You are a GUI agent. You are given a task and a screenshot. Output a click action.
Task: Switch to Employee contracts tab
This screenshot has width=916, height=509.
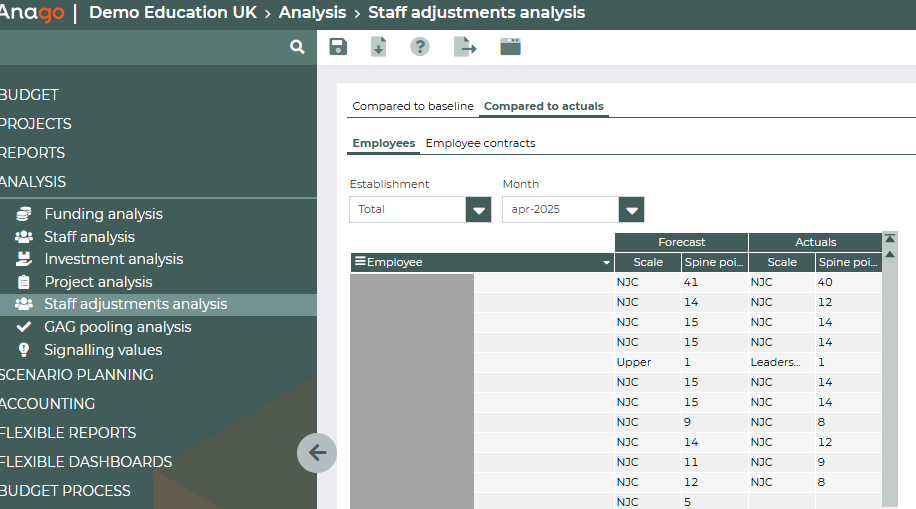pyautogui.click(x=480, y=143)
